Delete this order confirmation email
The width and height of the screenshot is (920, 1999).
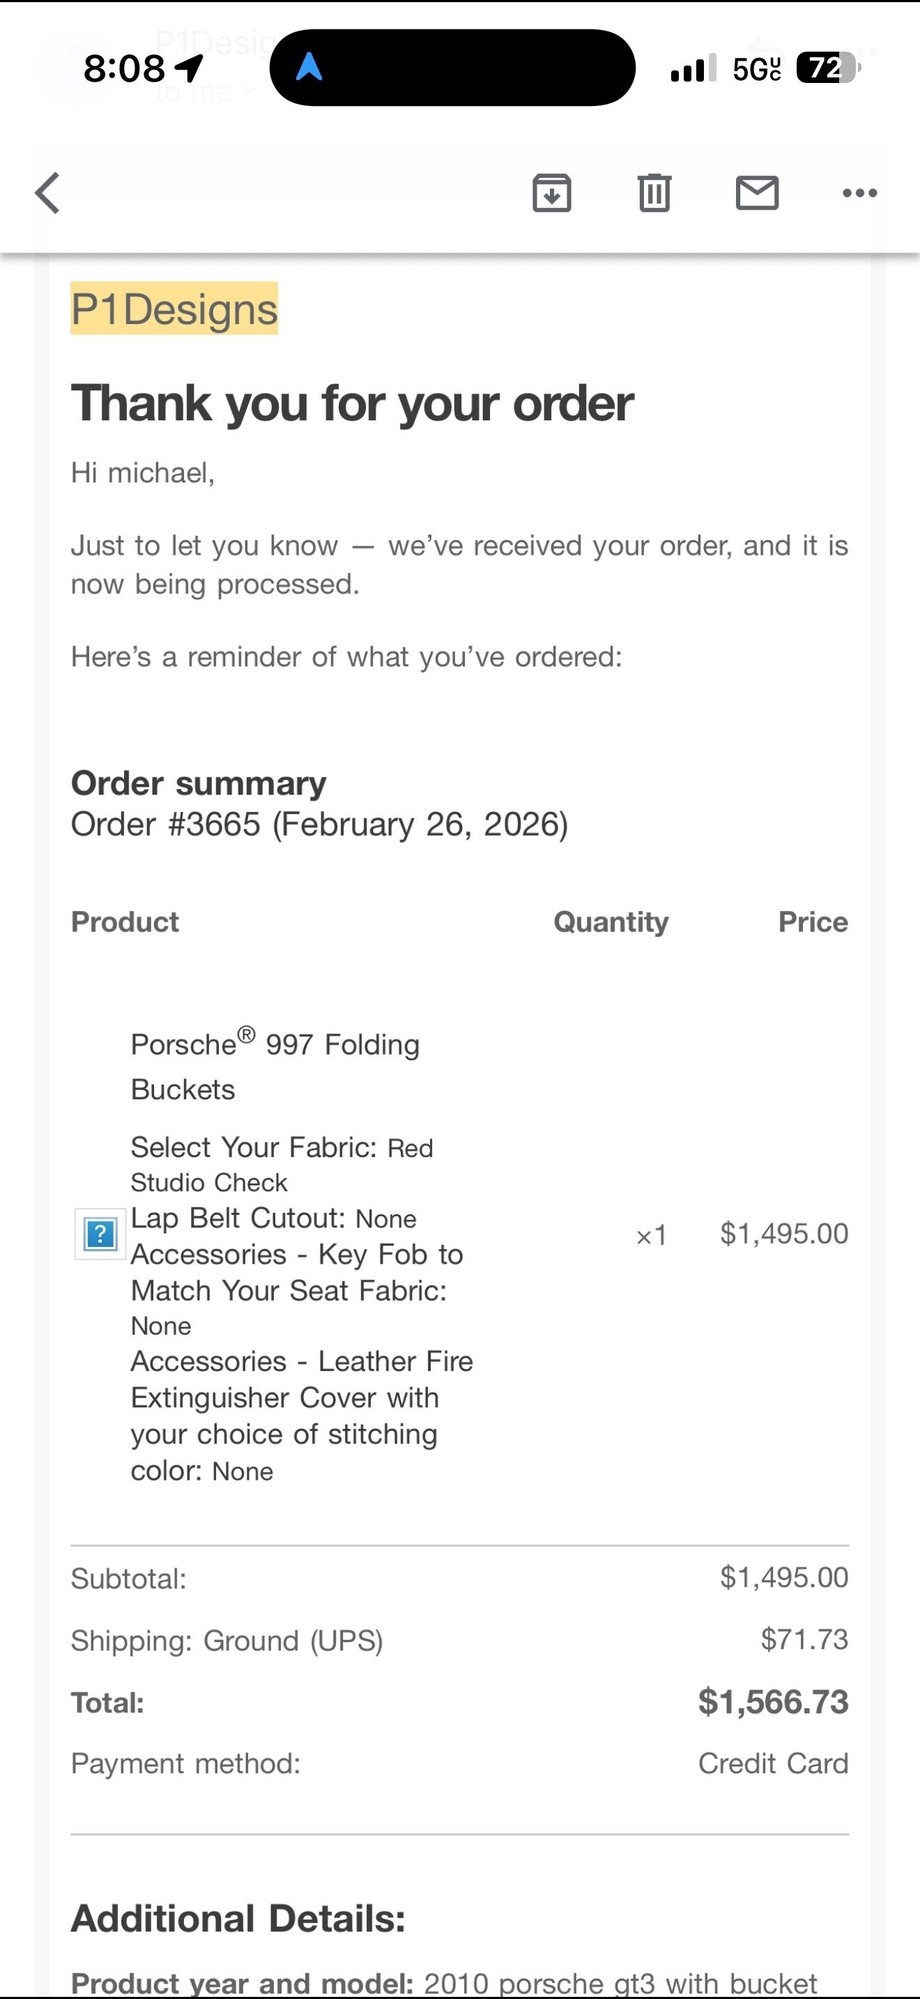tap(654, 193)
